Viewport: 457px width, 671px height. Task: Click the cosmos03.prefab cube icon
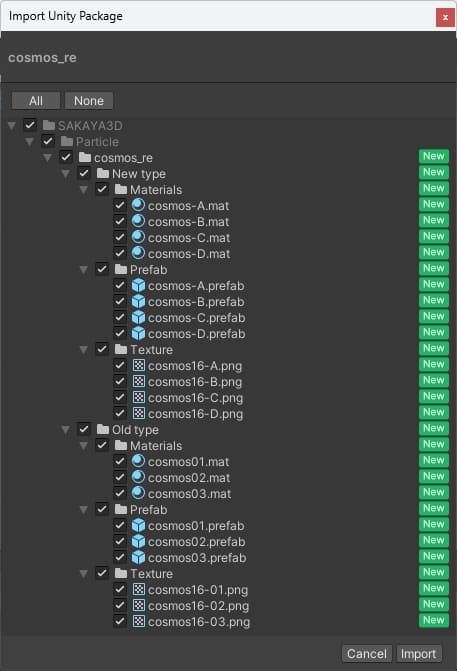[138, 557]
